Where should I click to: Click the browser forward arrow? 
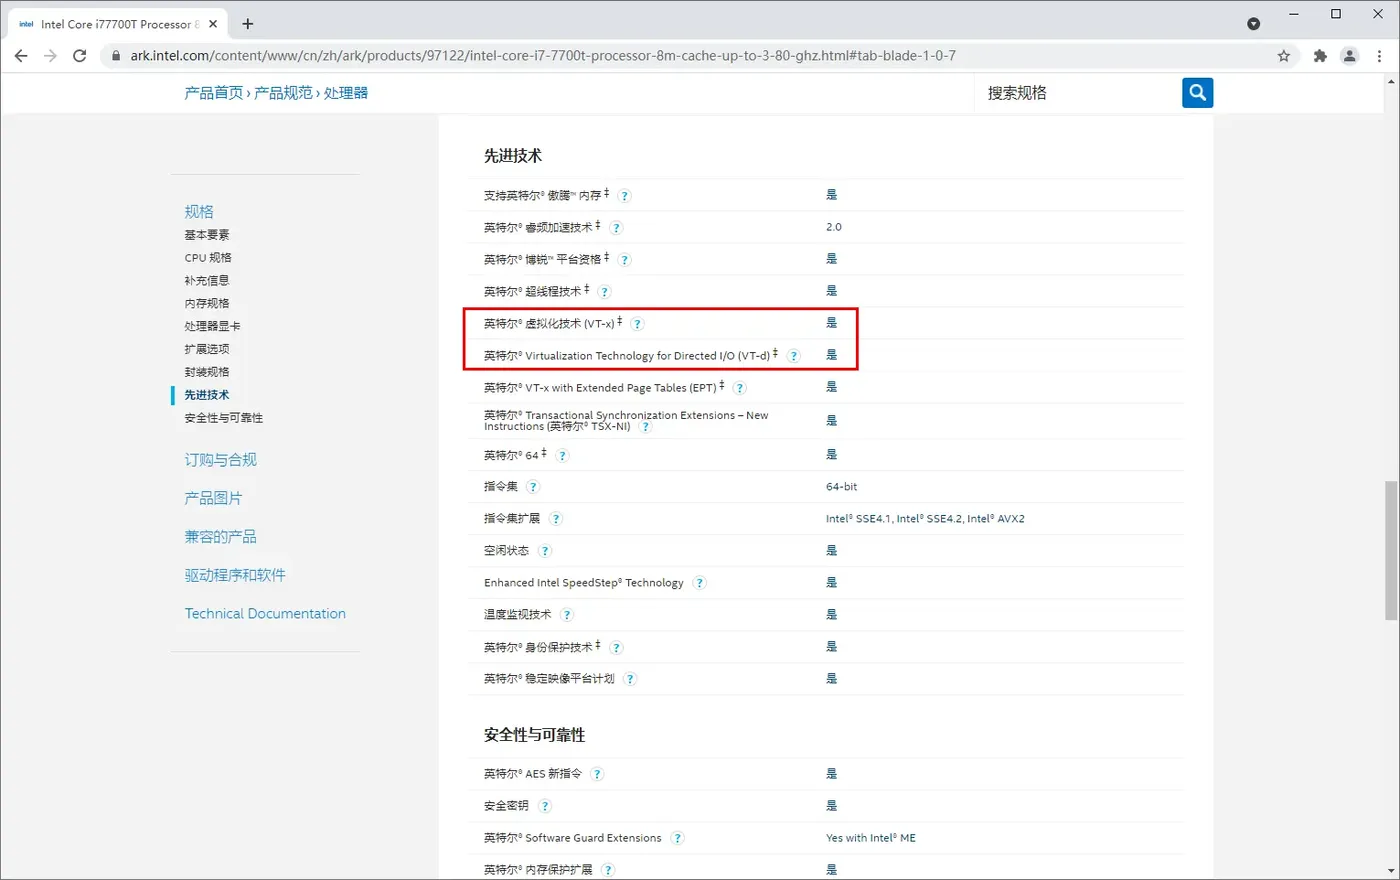pyautogui.click(x=50, y=56)
